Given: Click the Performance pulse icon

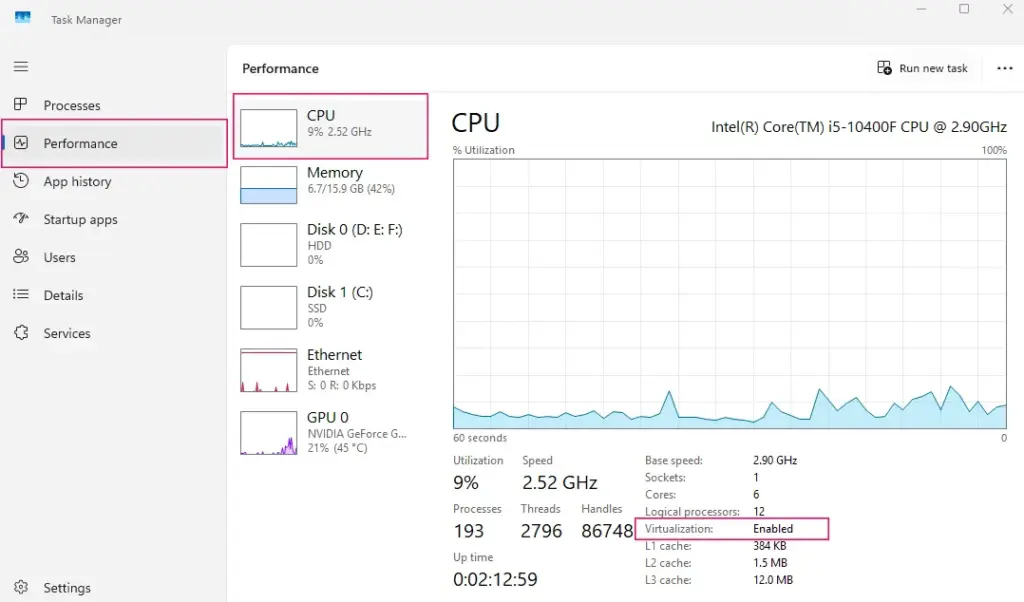Looking at the screenshot, I should [21, 143].
